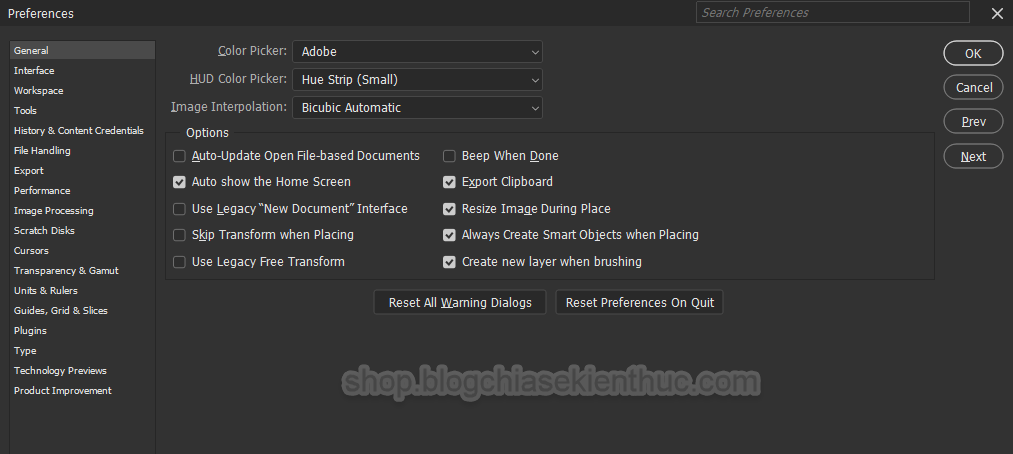
Task: Select the Interface category
Action: pyautogui.click(x=34, y=70)
